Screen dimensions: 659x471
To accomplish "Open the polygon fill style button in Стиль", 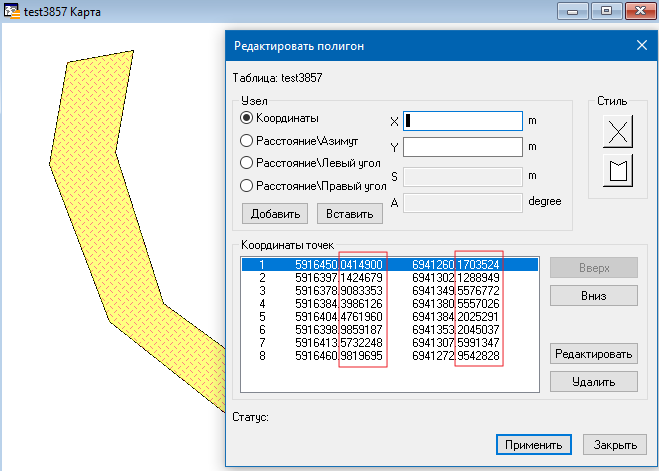I will tap(618, 171).
